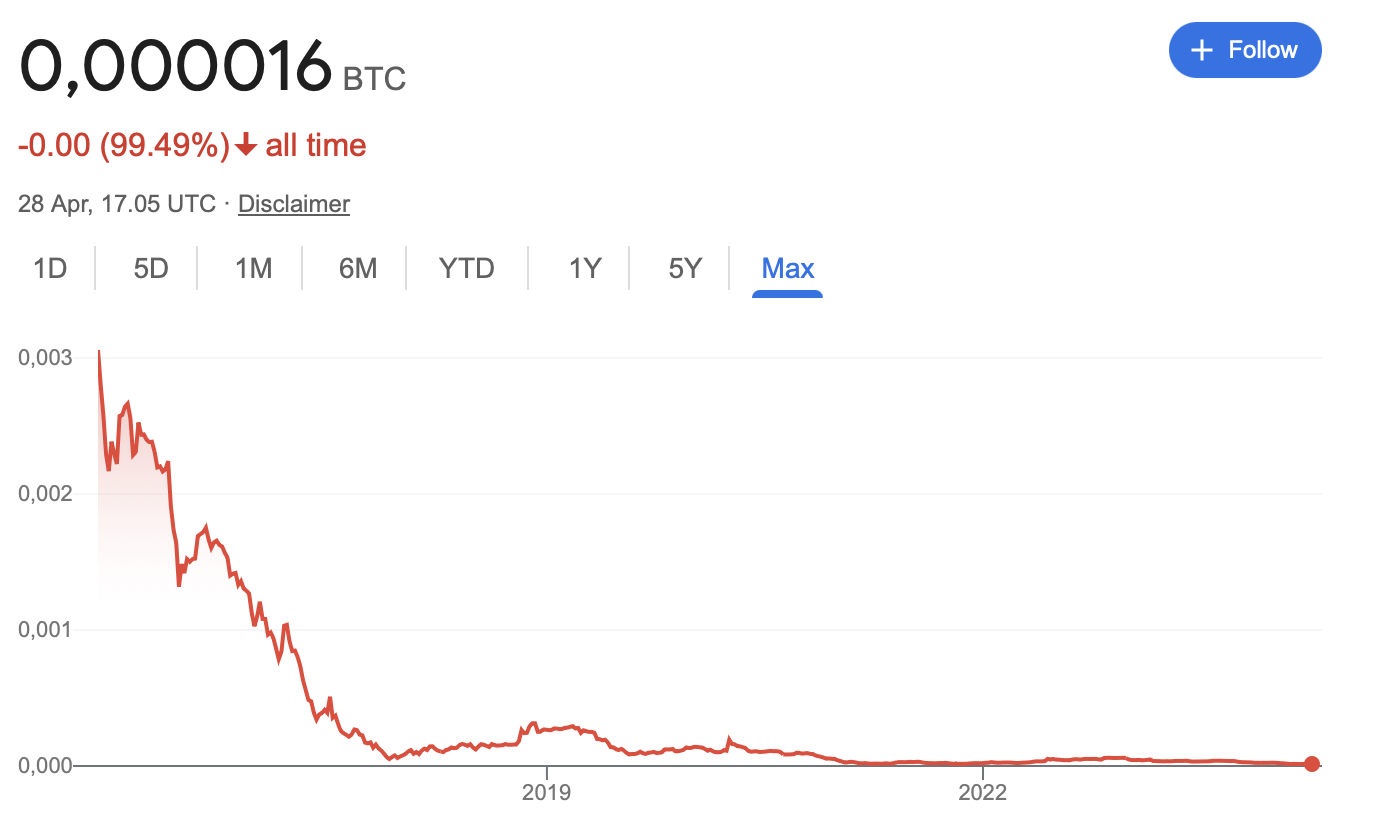The width and height of the screenshot is (1384, 818).
Task: Switch to the 1Y chart
Action: pyautogui.click(x=584, y=268)
